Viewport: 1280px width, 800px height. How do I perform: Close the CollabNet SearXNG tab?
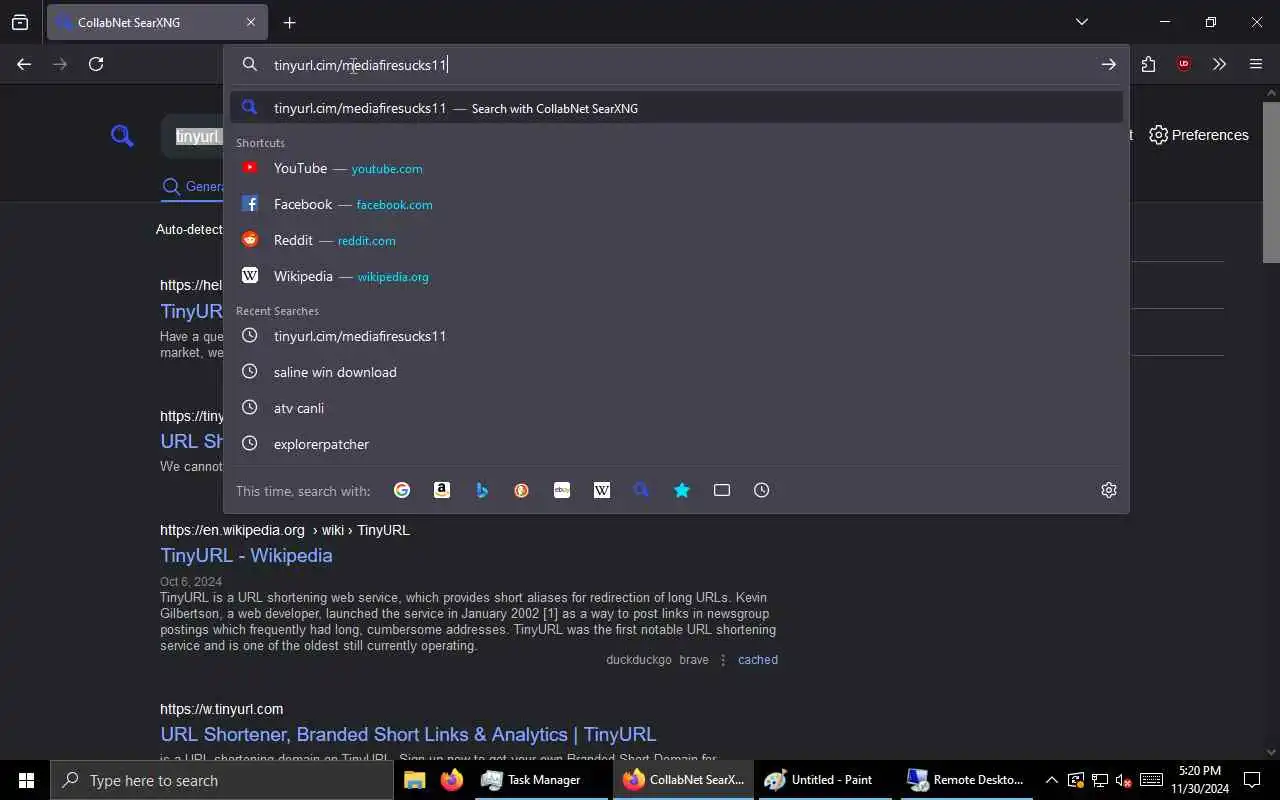(250, 22)
